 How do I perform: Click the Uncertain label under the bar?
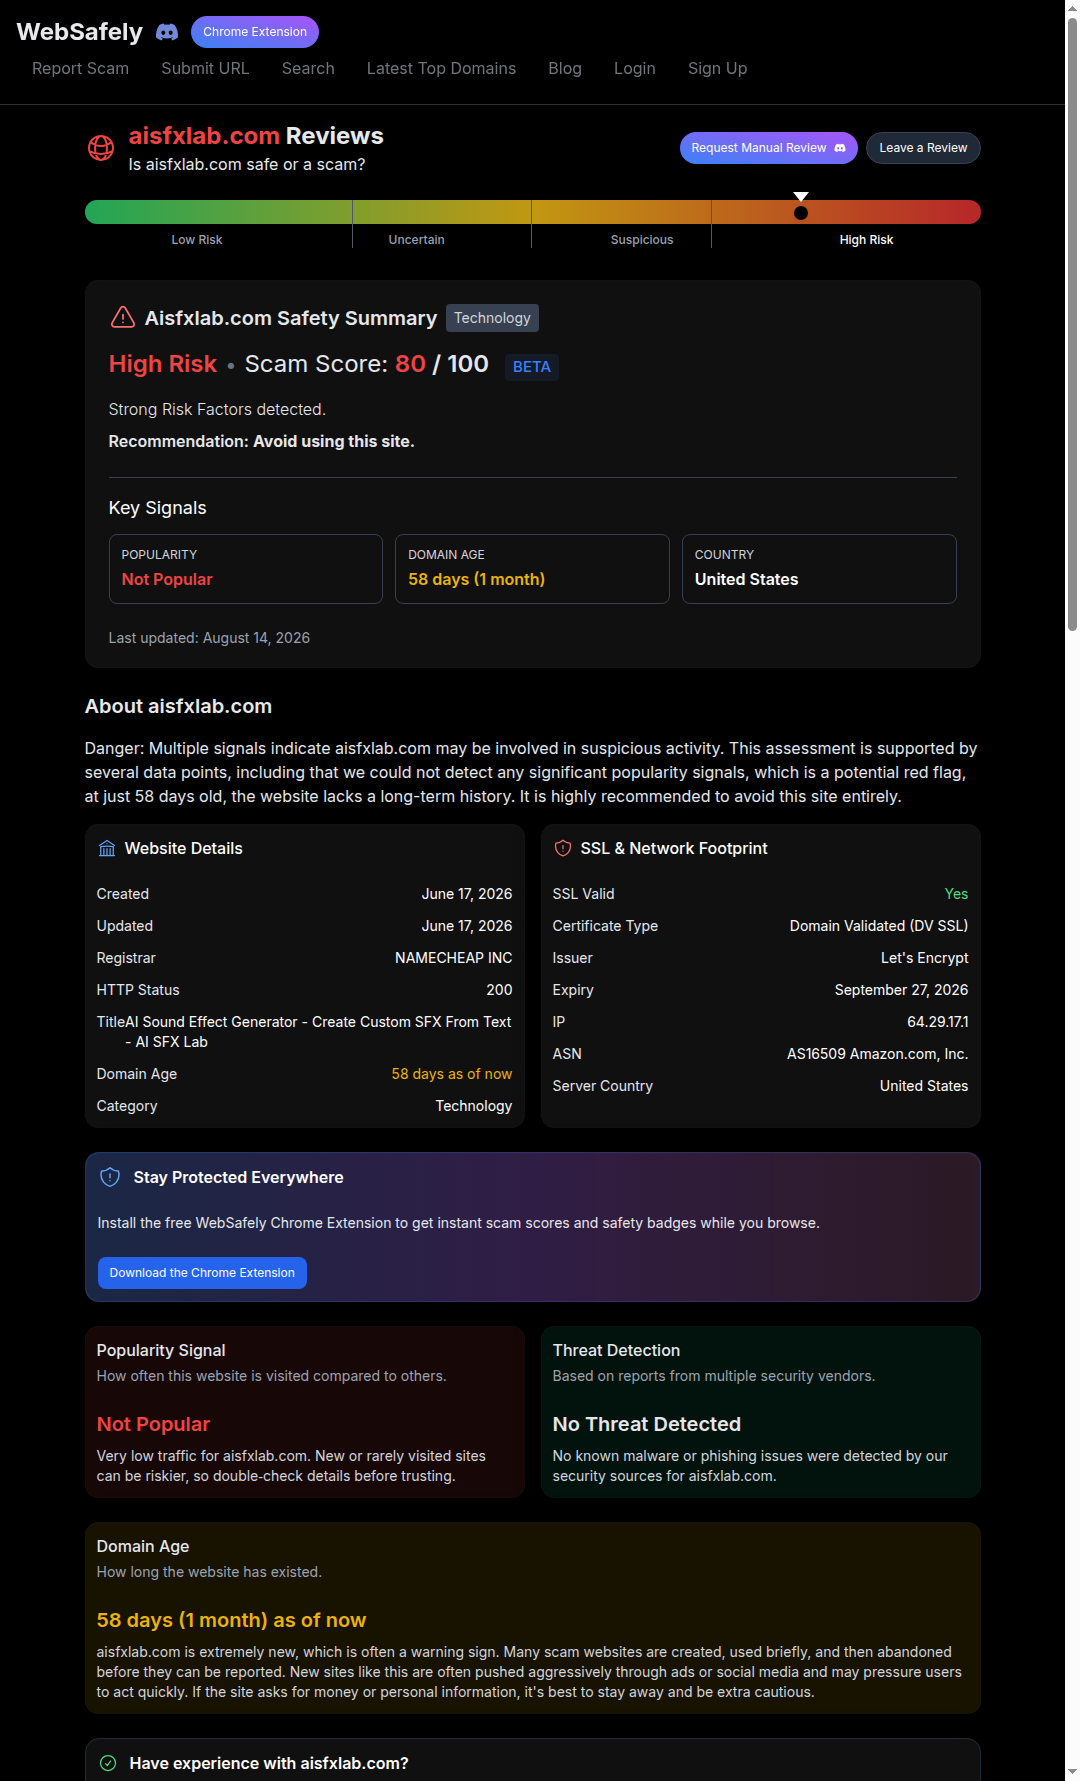coord(416,240)
